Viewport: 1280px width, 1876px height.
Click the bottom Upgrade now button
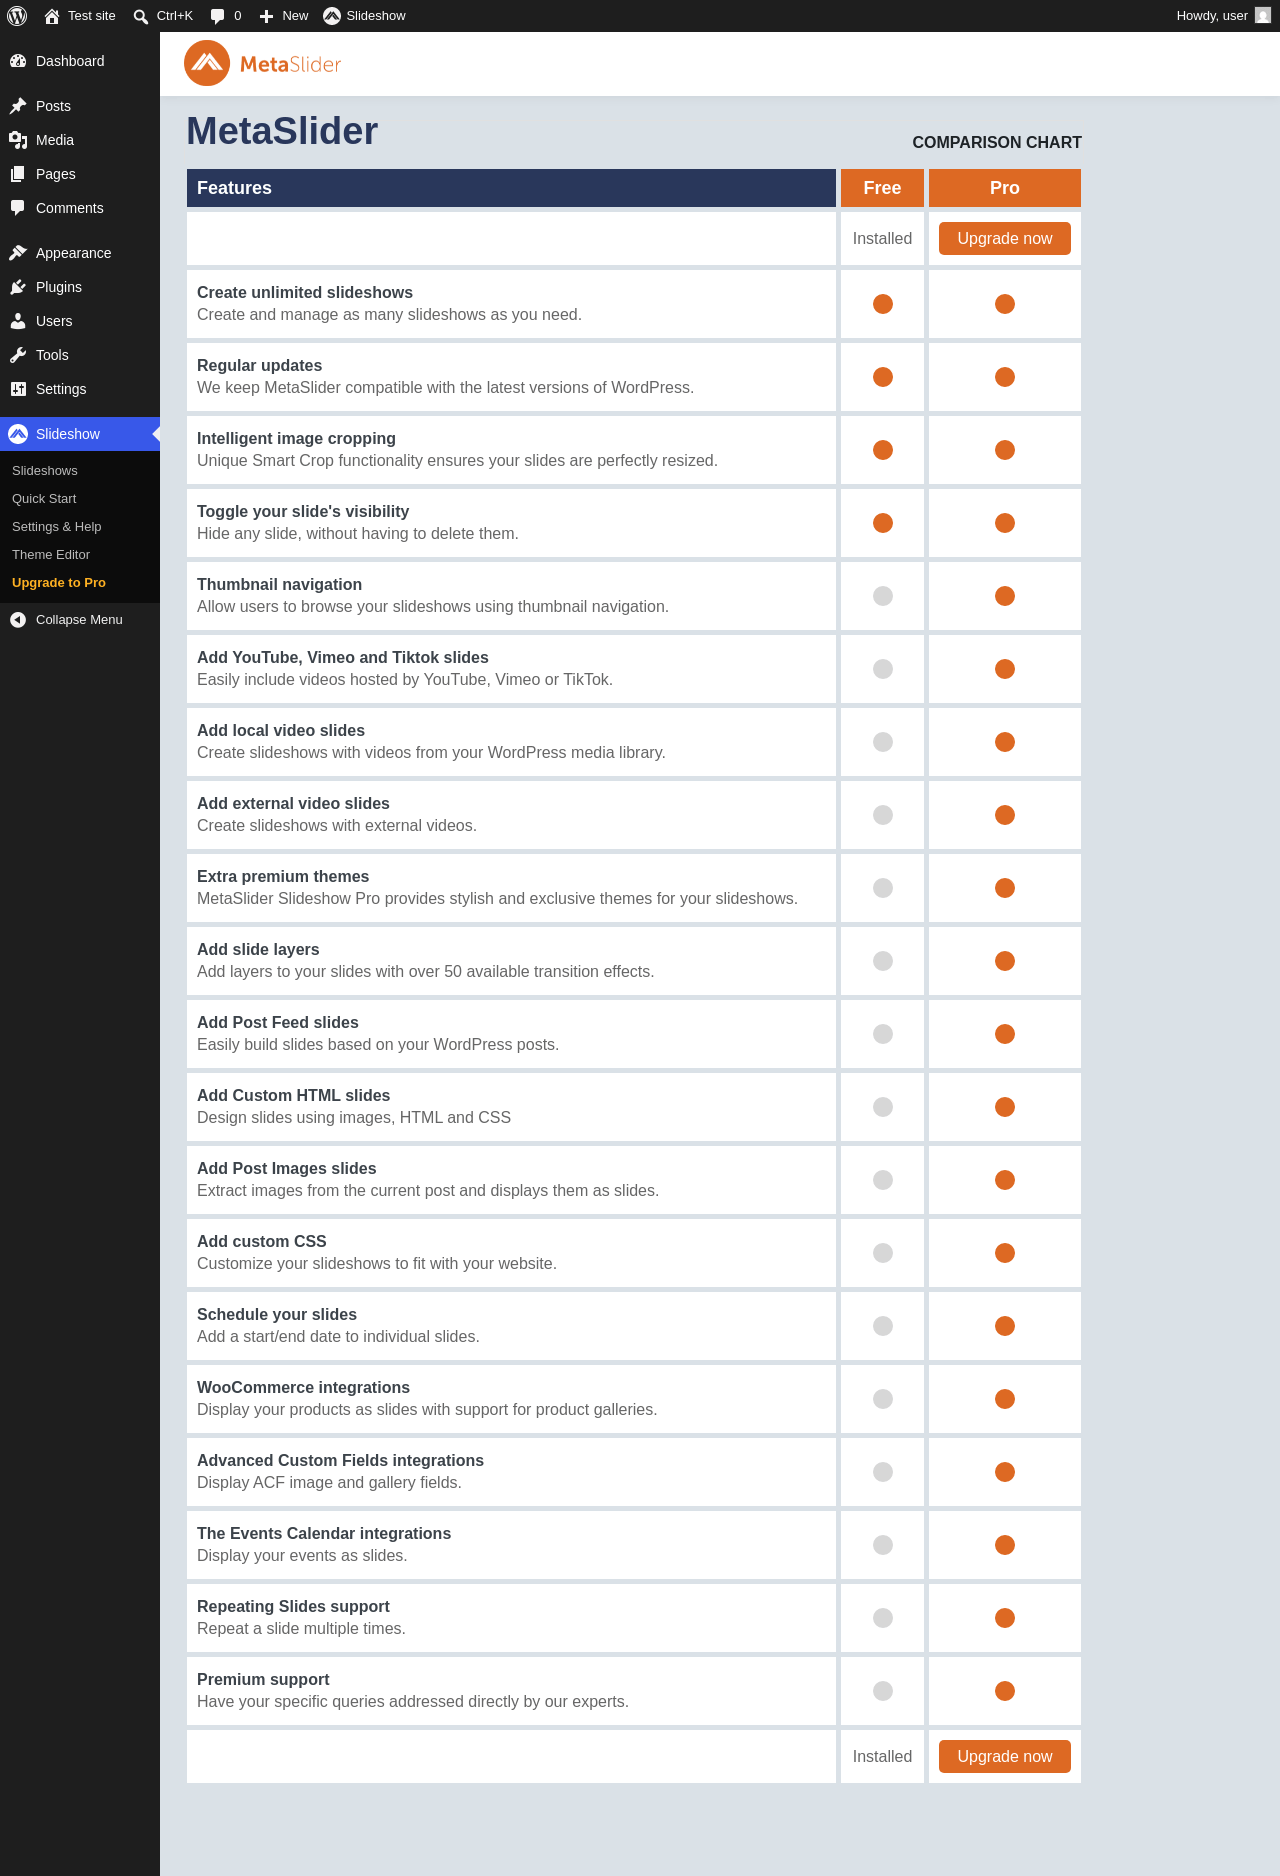point(1005,1757)
